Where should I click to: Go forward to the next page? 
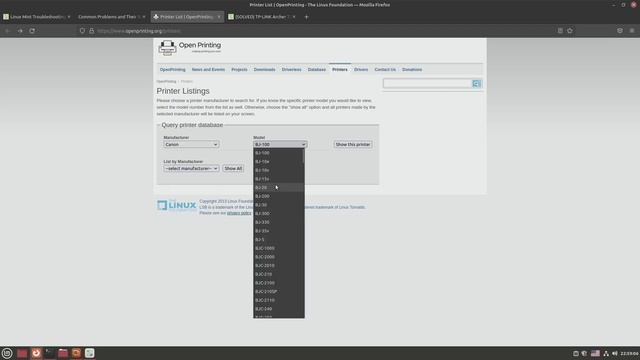(20, 31)
